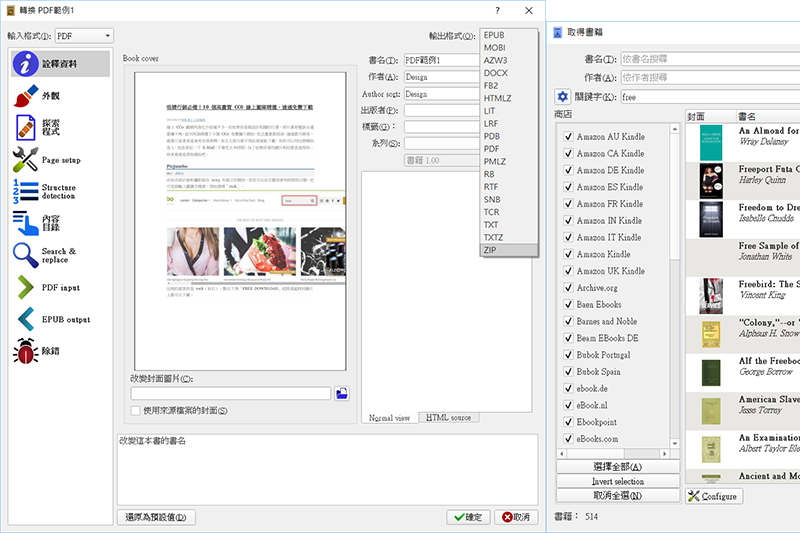Deselect all stores in Get Books
Viewport: 800px width, 533px height.
pos(617,495)
